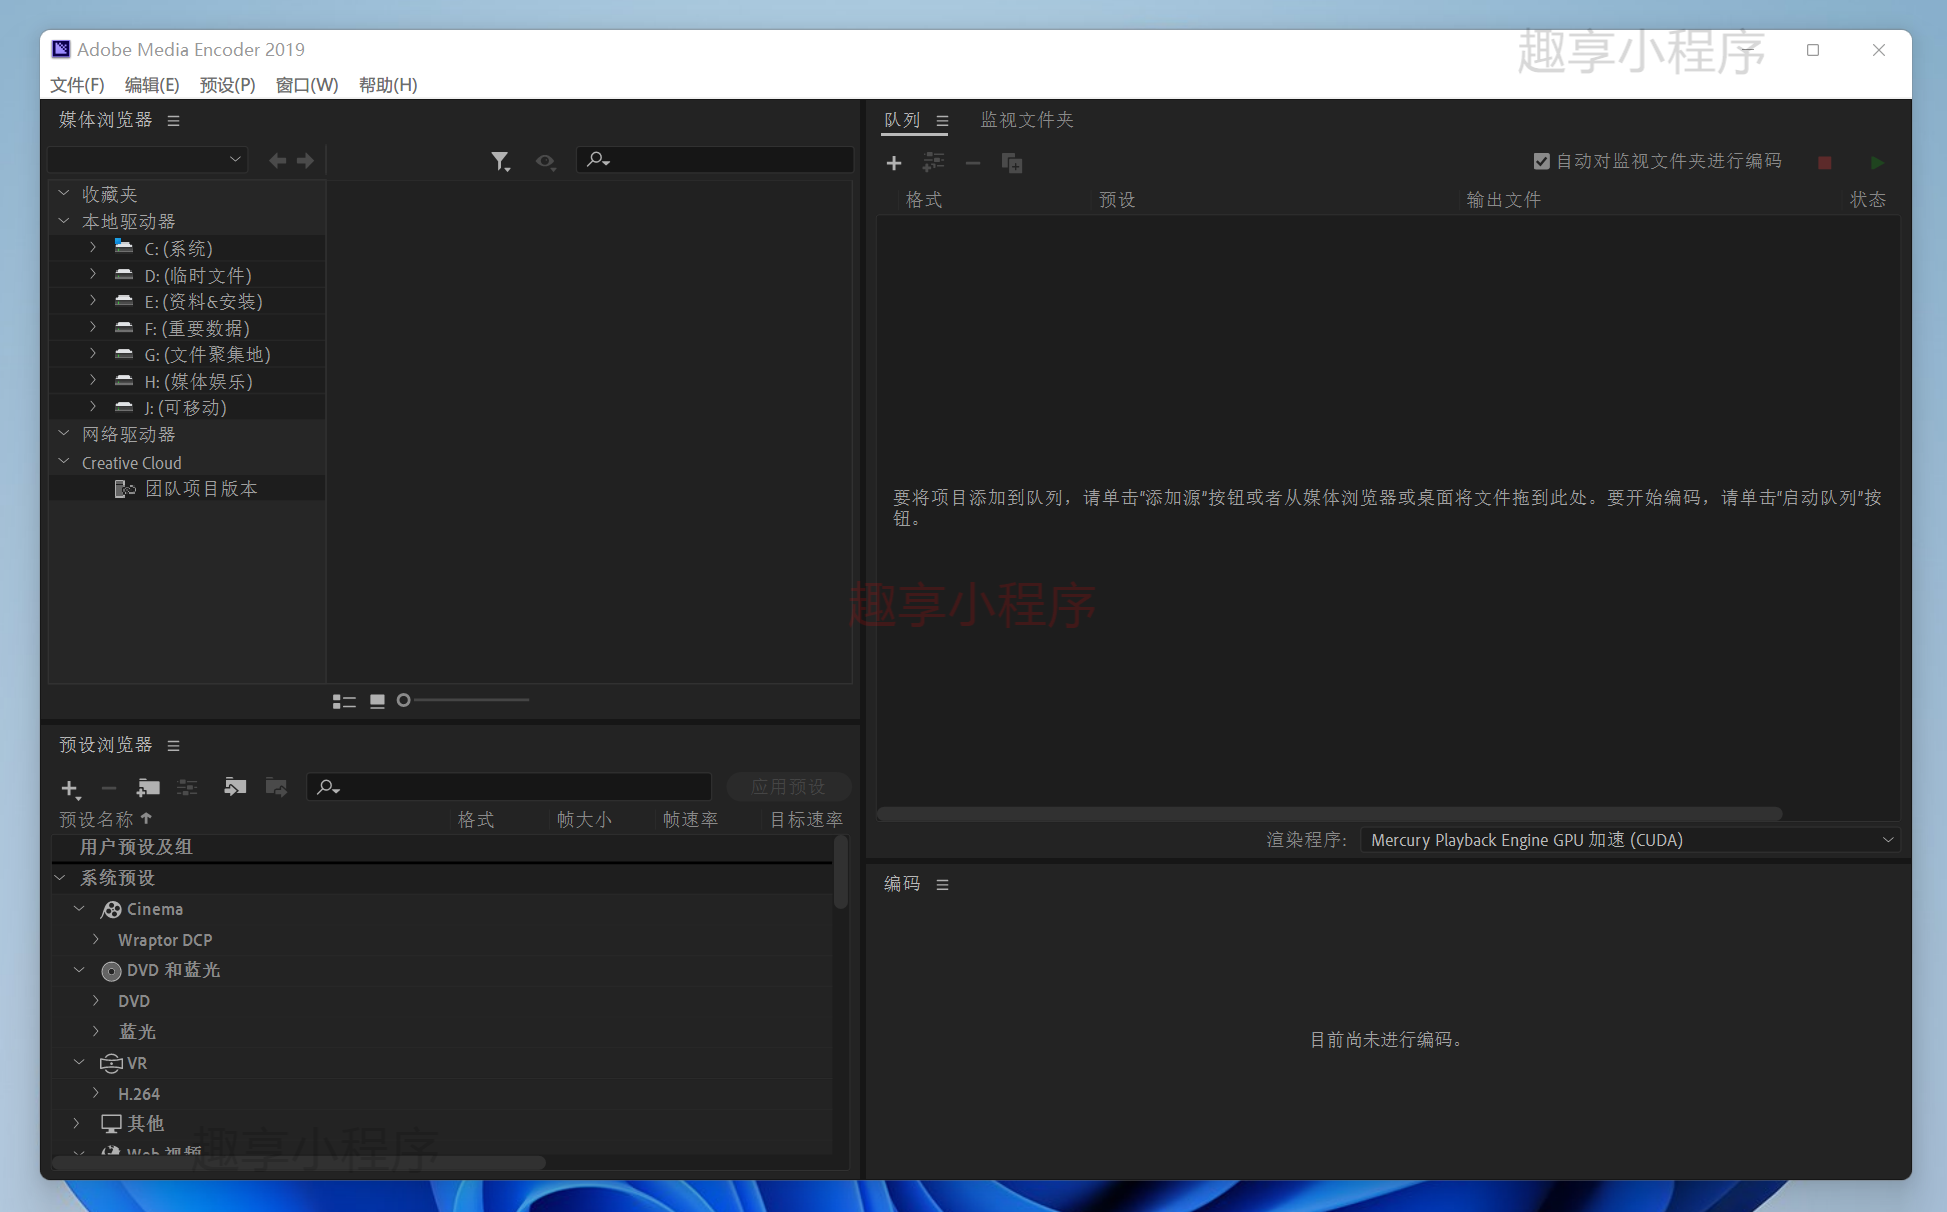Click the 应用预设 button

(788, 787)
